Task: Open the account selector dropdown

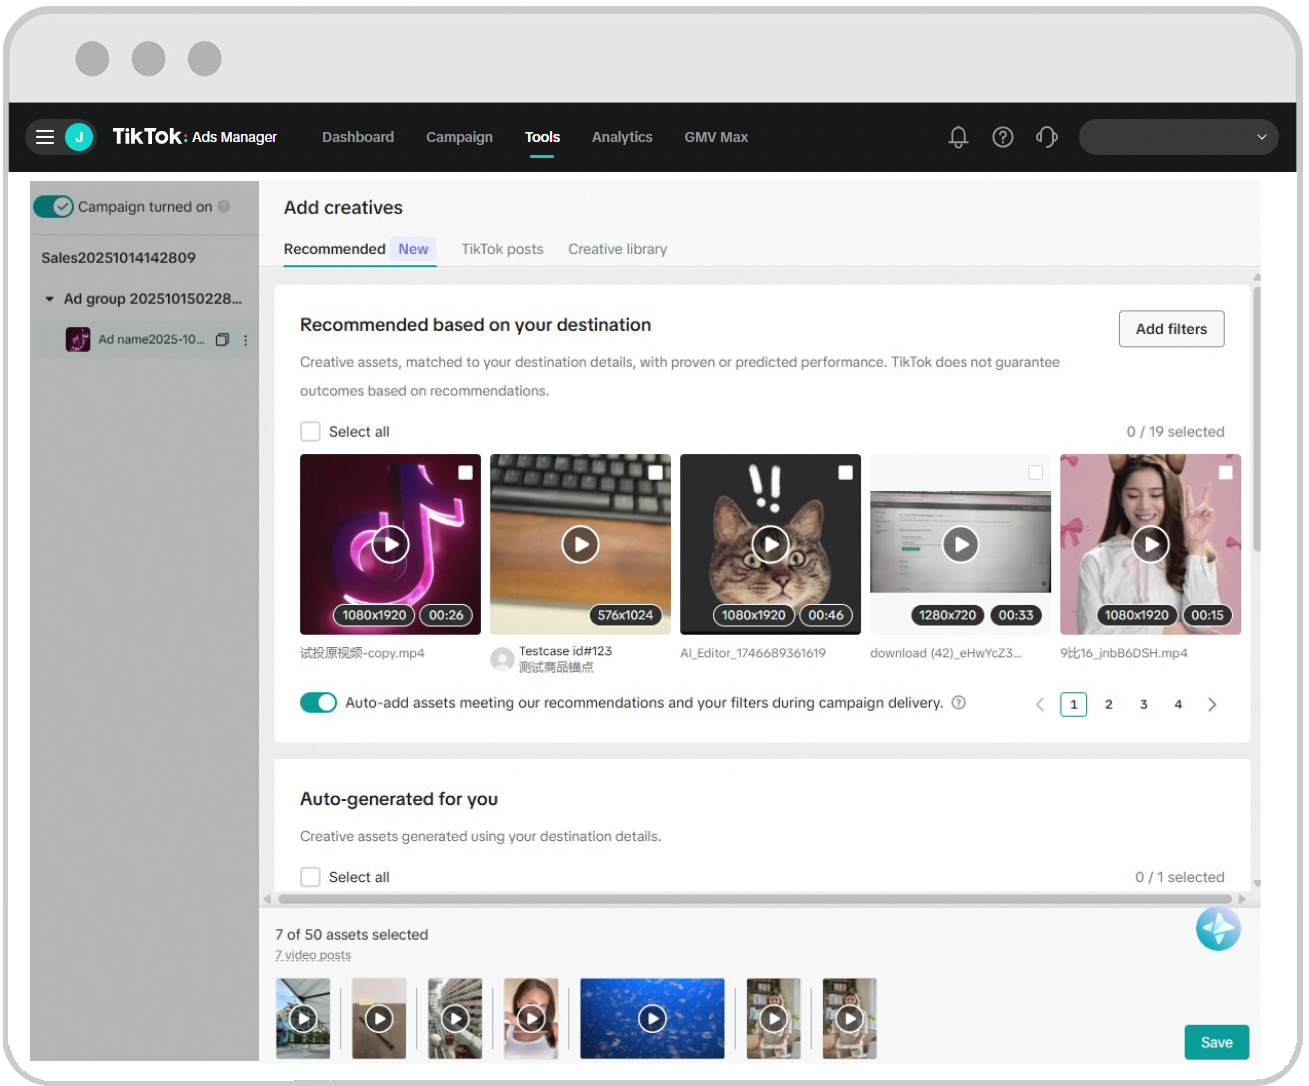Action: click(1178, 137)
